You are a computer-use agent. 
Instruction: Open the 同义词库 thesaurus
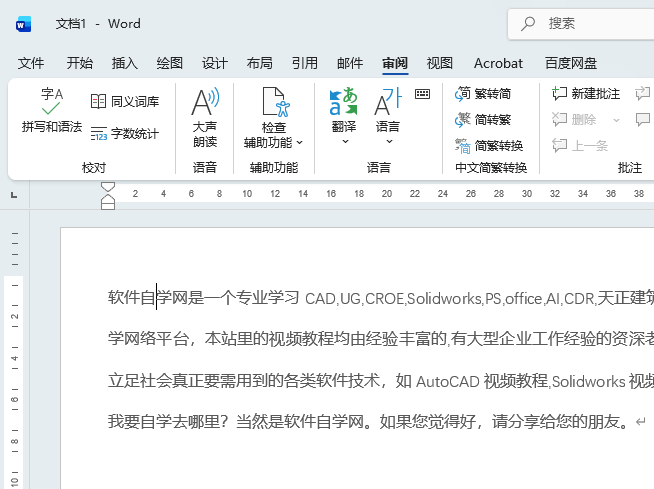(x=125, y=101)
